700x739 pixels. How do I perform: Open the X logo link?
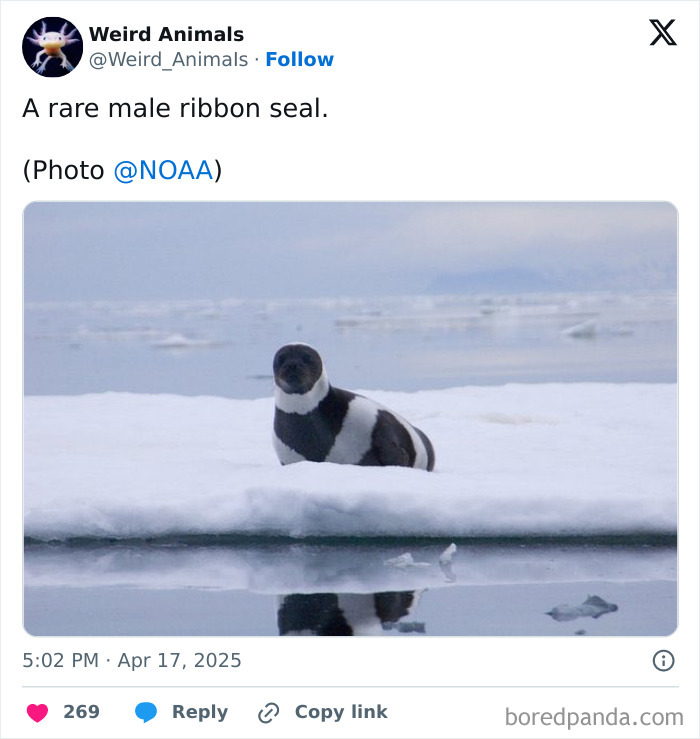(663, 33)
